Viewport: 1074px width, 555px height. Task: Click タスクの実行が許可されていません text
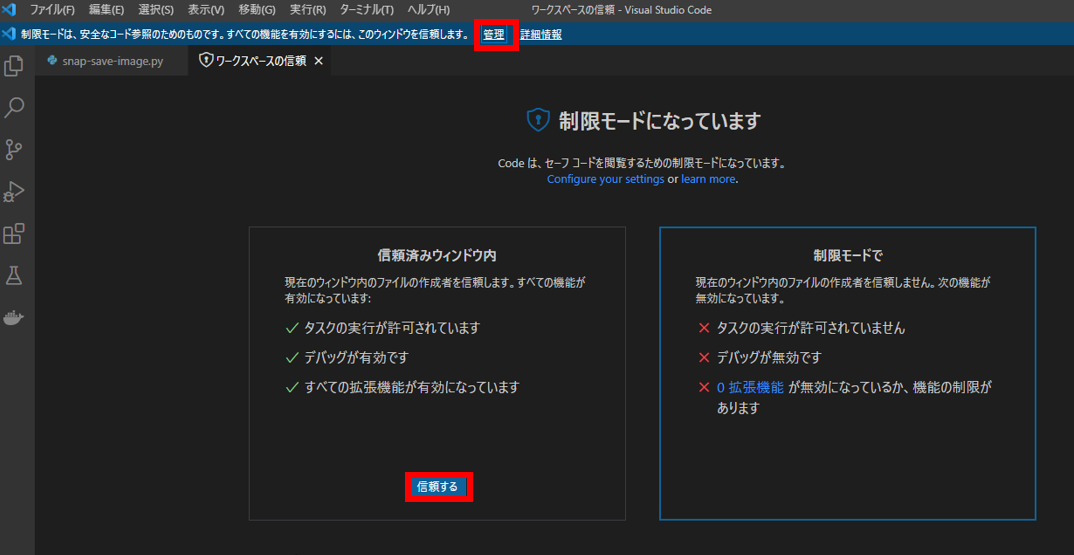click(811, 328)
